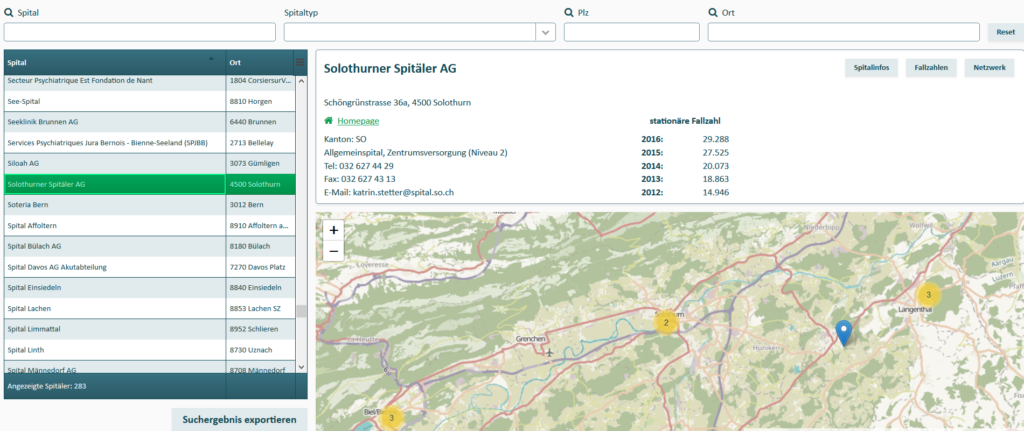
Task: Click the 8810 Horgen cell
Action: 261,101
